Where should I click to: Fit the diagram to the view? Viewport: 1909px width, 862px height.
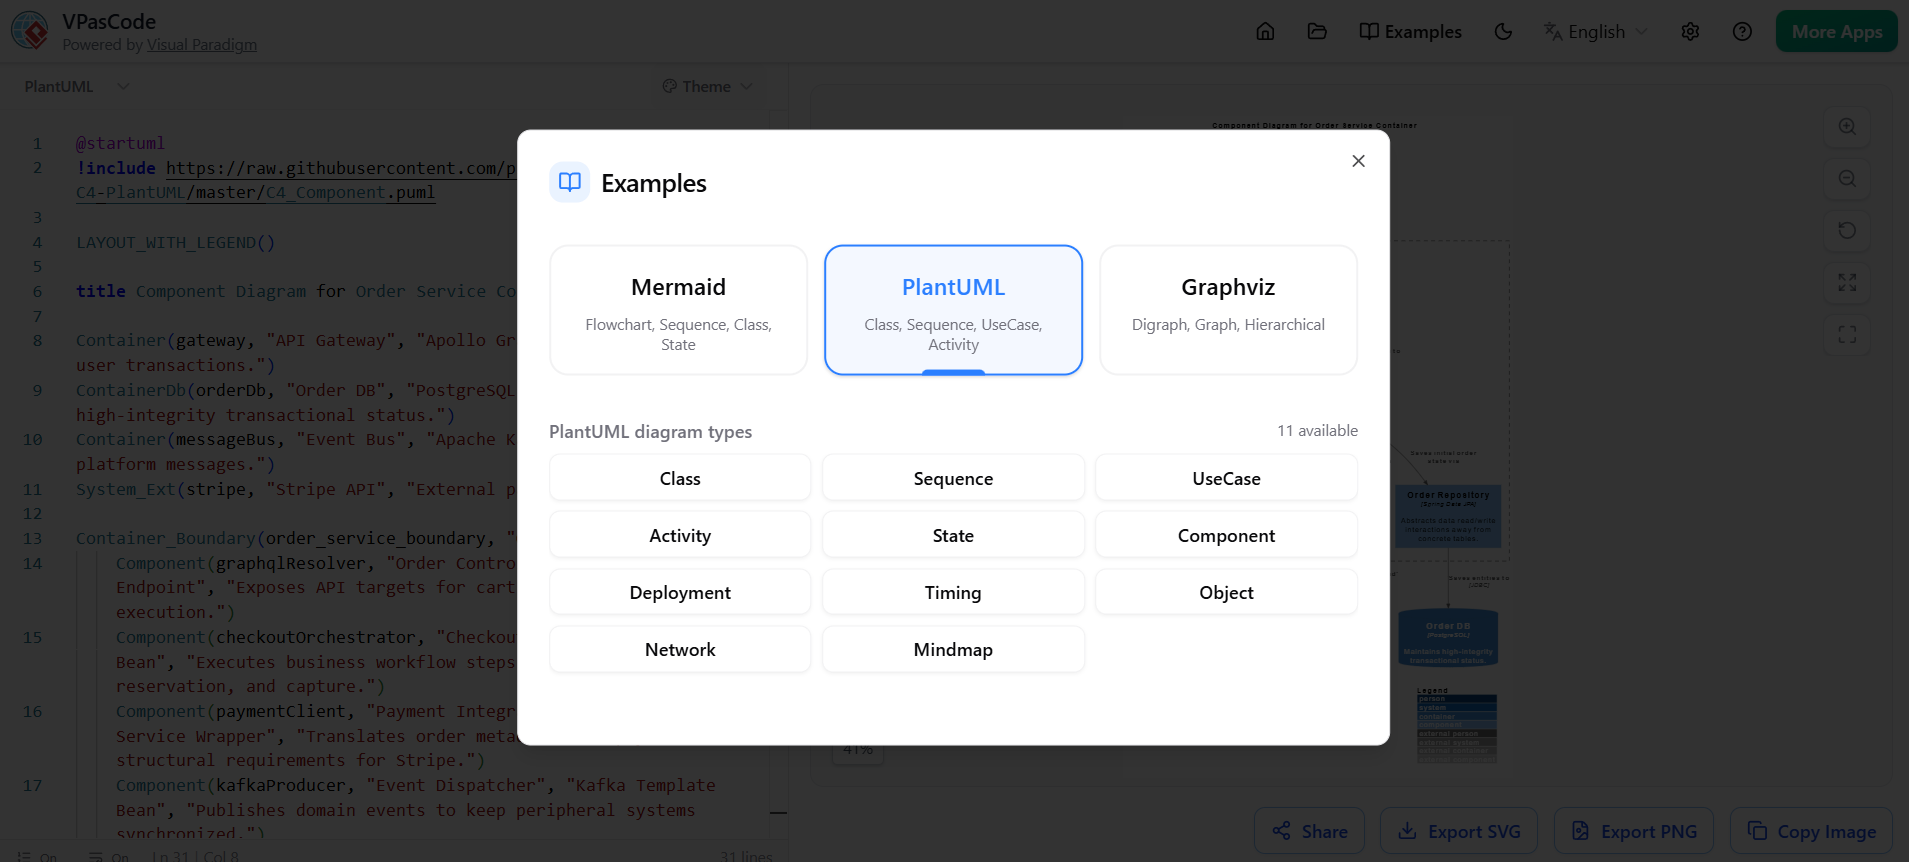point(1847,283)
